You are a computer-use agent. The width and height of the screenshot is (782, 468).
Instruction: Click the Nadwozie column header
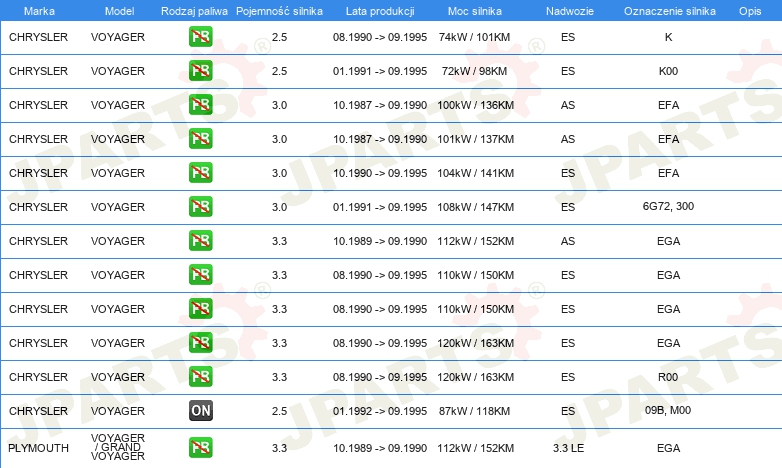click(x=570, y=11)
